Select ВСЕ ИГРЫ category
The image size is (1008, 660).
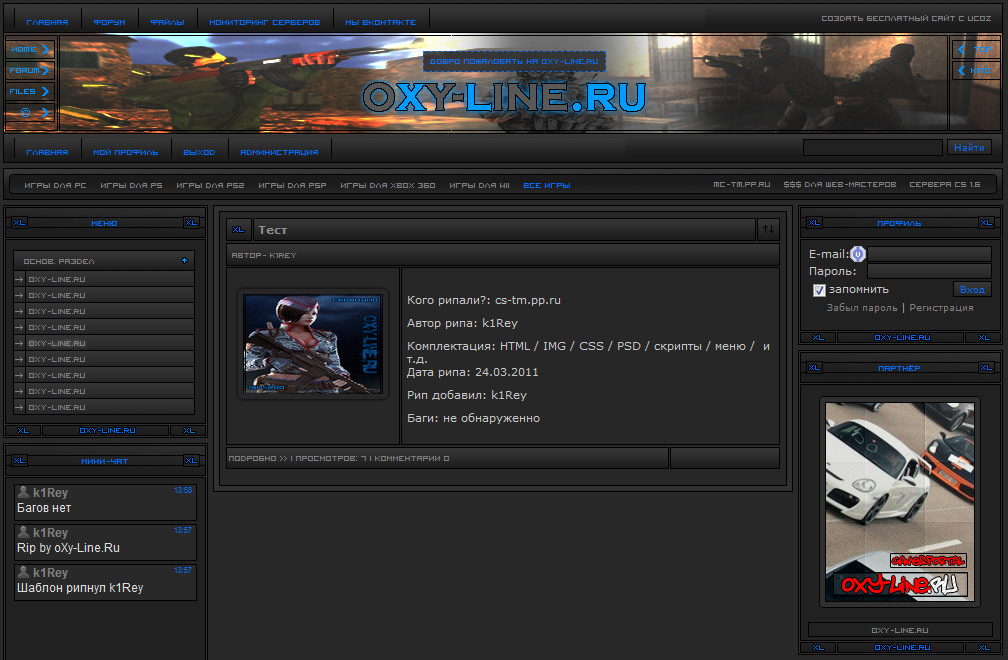coord(546,185)
